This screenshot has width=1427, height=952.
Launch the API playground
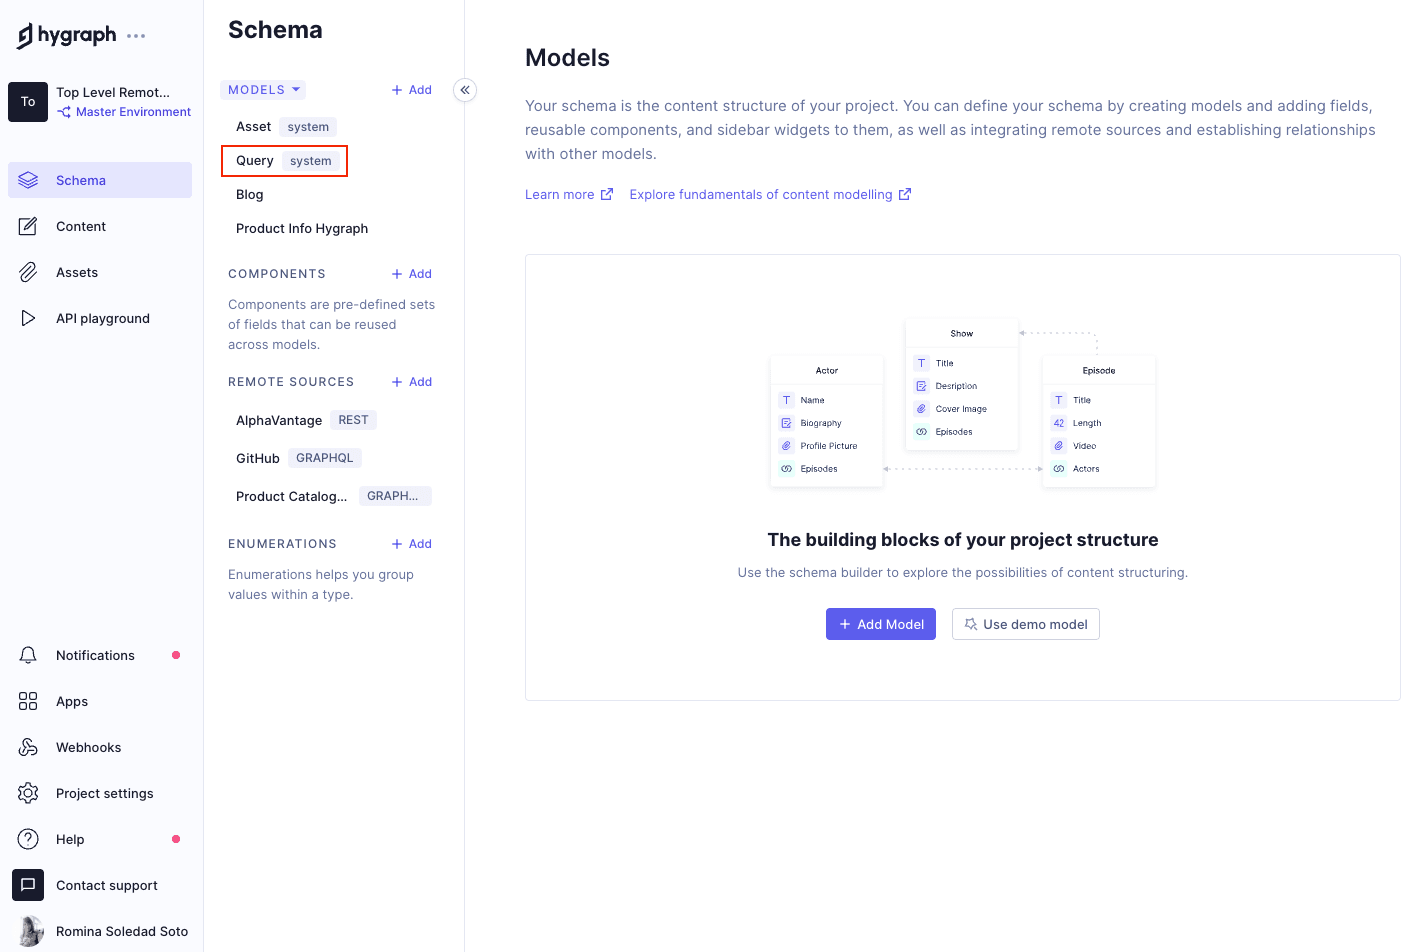tap(102, 318)
